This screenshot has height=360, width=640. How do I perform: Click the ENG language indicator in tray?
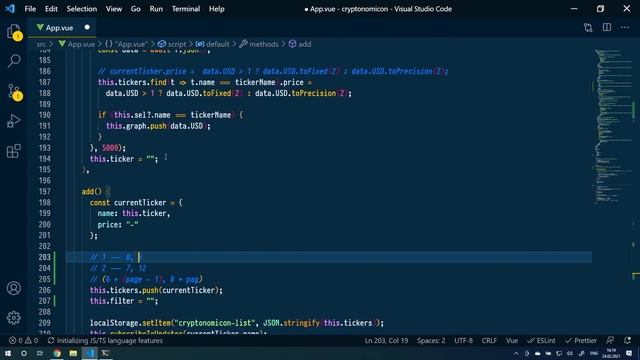click(594, 353)
